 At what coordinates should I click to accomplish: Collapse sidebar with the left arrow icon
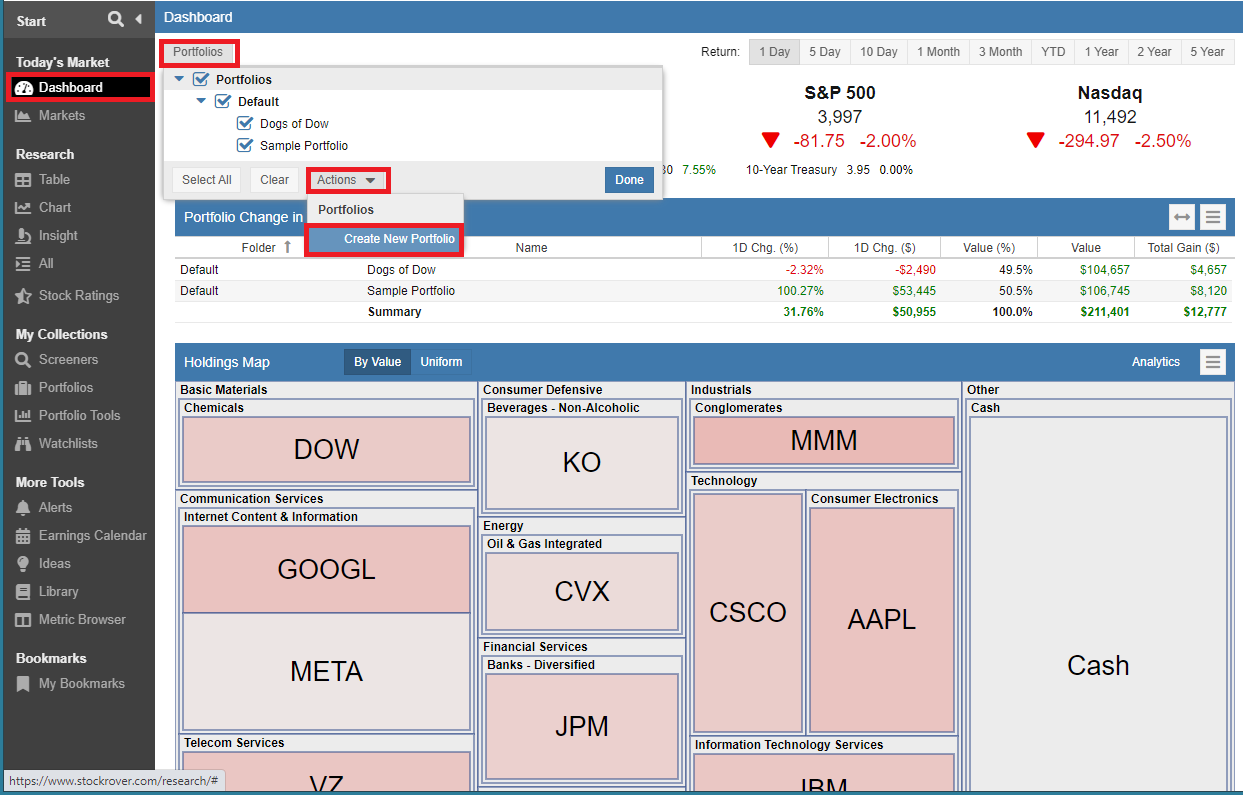[x=138, y=19]
